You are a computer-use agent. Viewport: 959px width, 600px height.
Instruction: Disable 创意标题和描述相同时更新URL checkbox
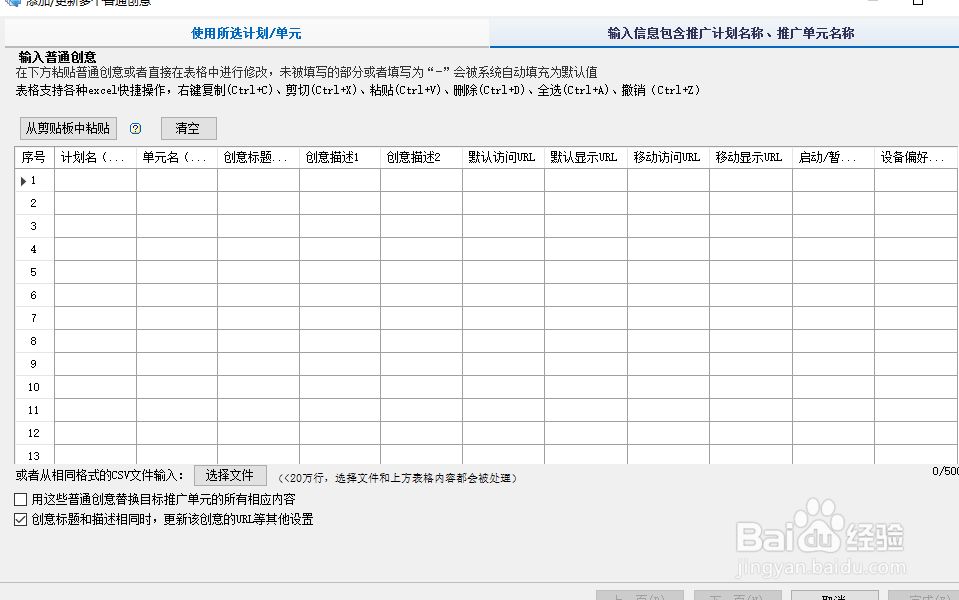[19, 518]
